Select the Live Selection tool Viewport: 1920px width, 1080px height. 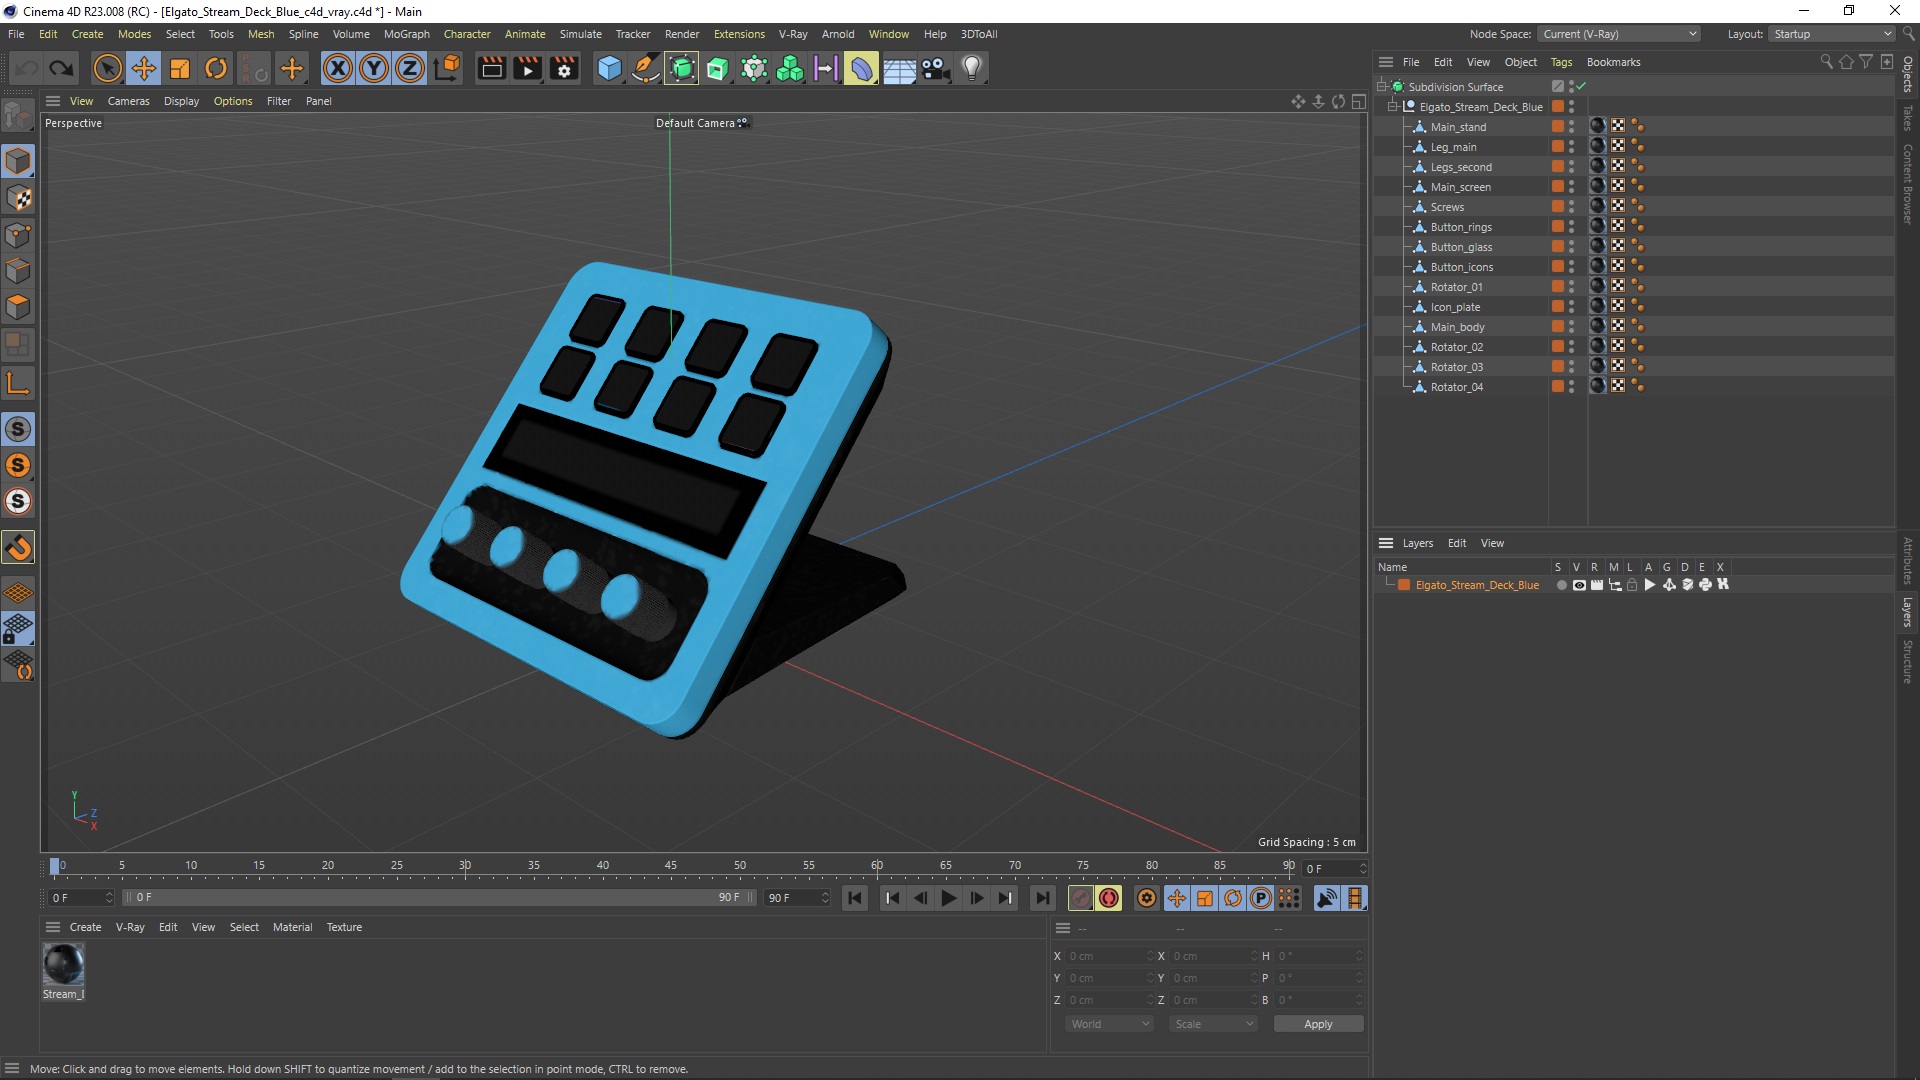tap(107, 68)
